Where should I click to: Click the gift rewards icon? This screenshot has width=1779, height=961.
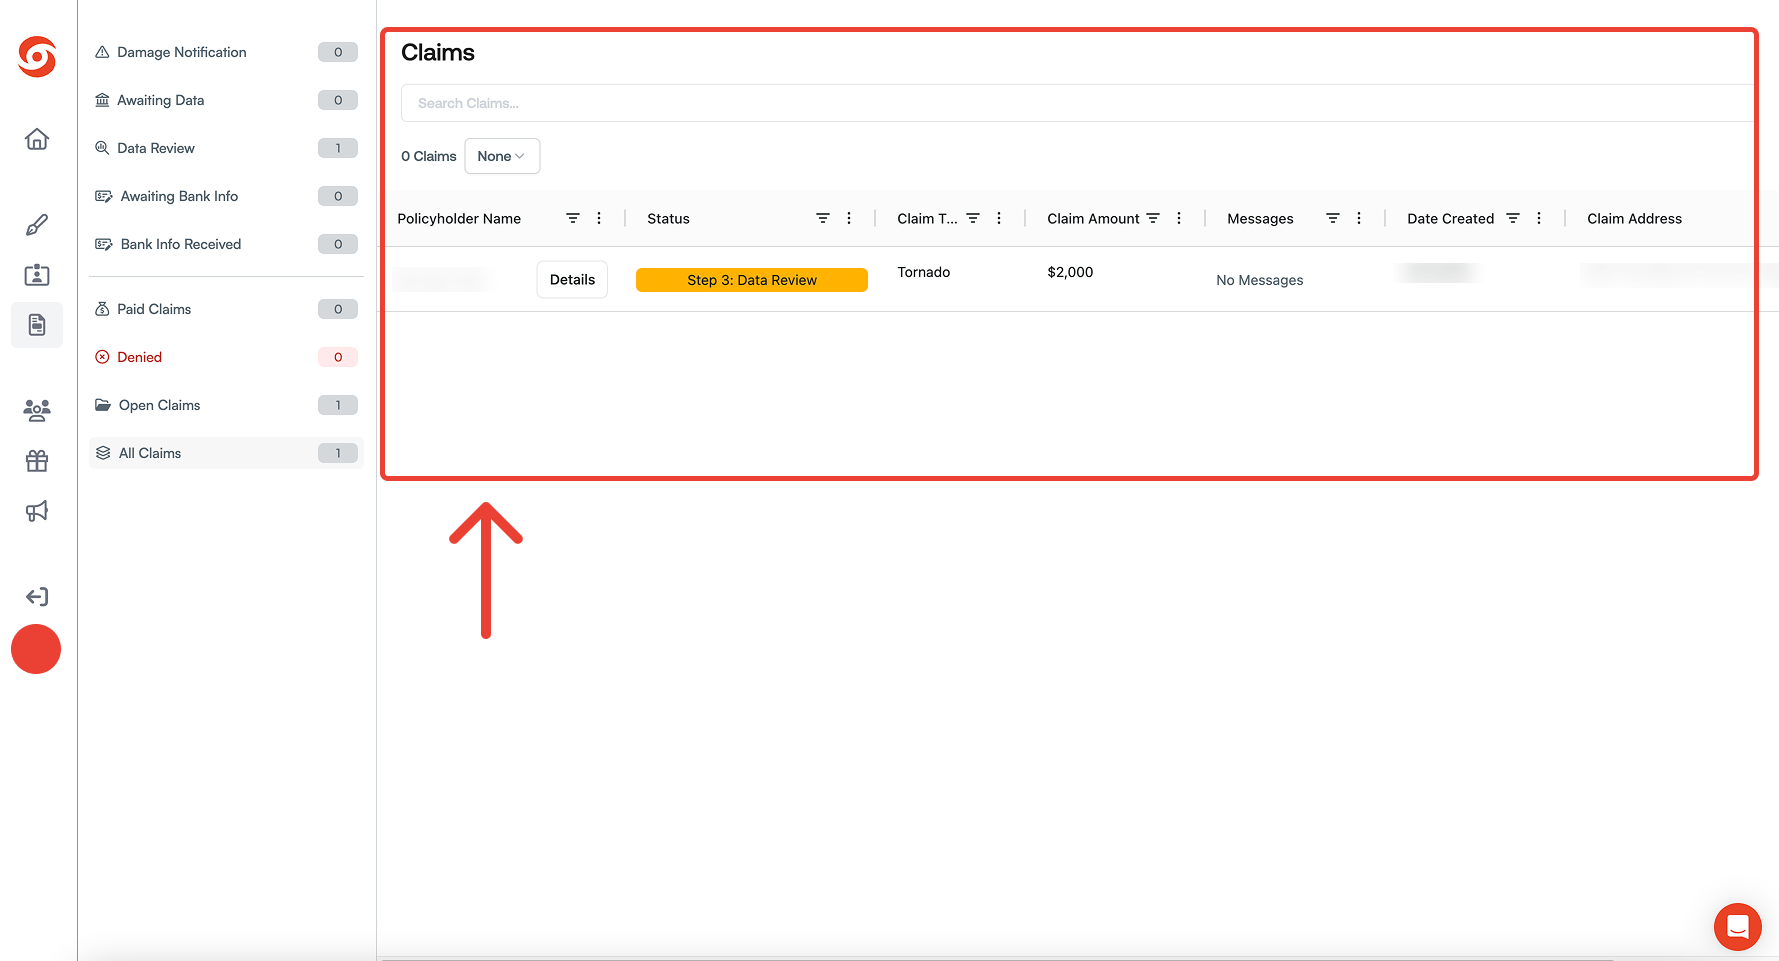click(x=36, y=460)
